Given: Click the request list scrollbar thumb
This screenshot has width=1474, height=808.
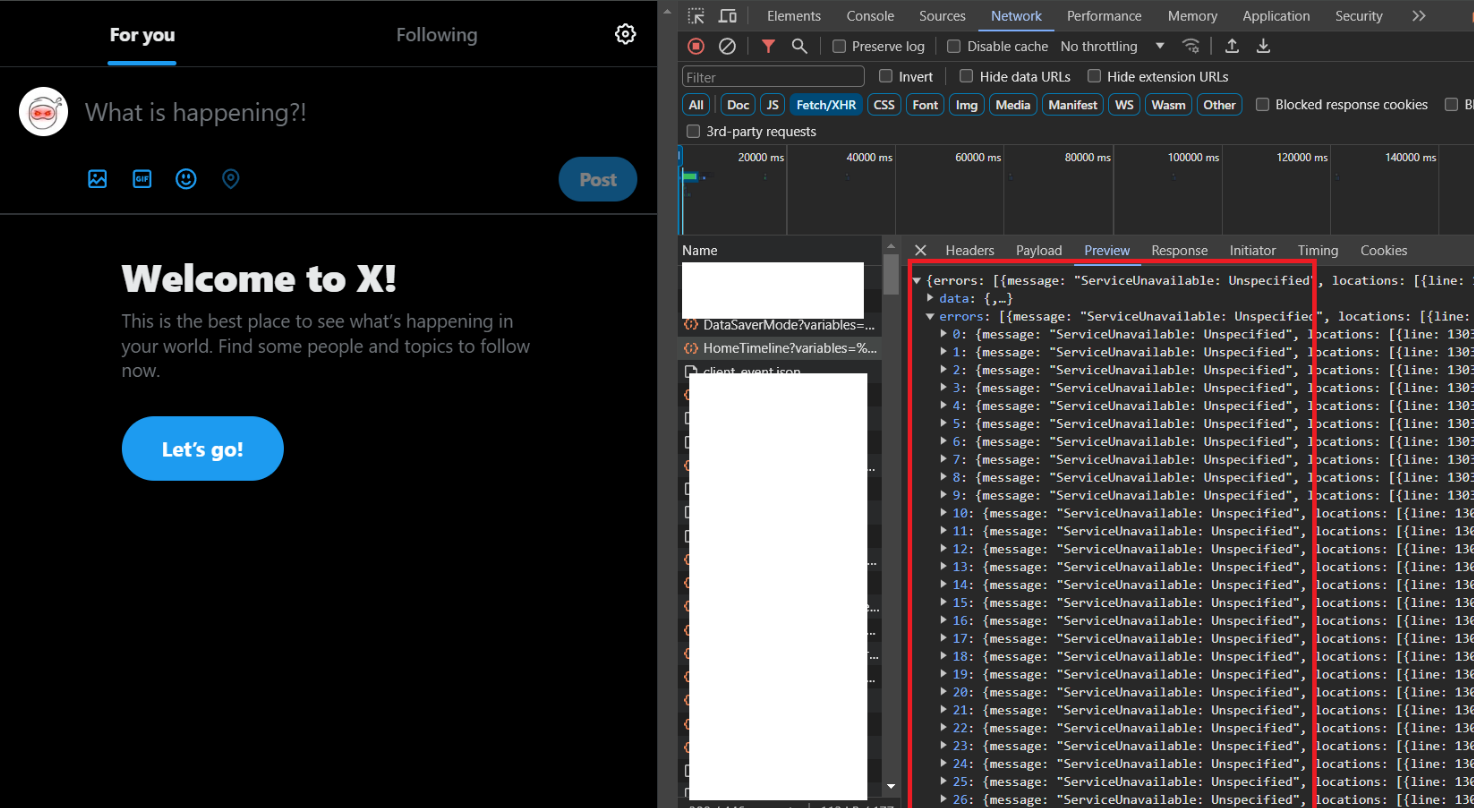Looking at the screenshot, I should point(891,274).
